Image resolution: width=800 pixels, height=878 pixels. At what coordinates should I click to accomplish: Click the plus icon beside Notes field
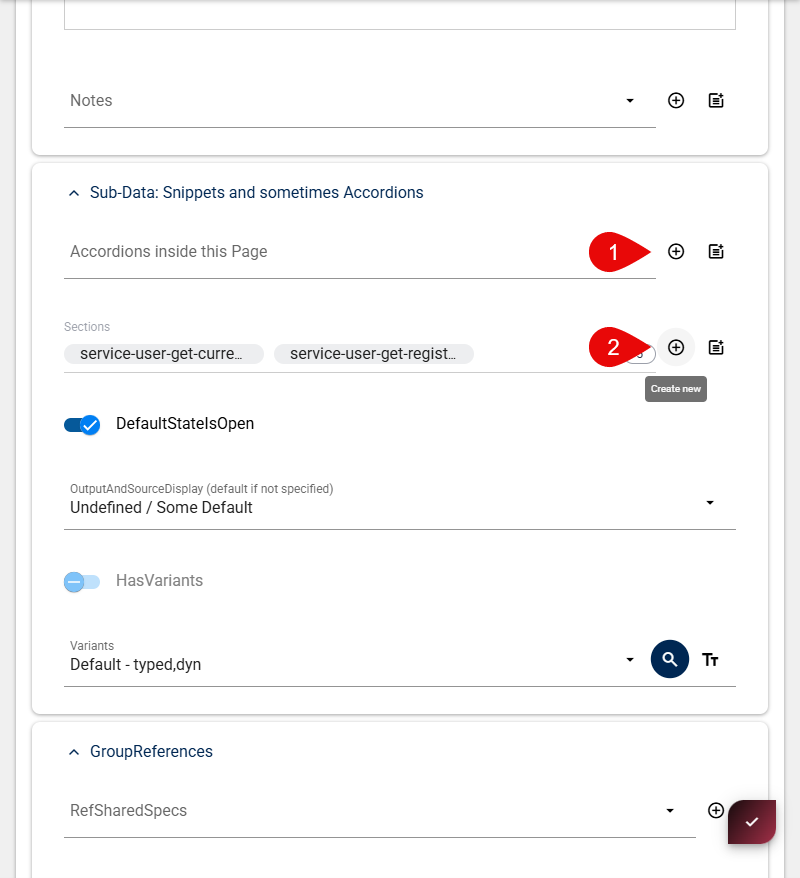click(x=676, y=100)
